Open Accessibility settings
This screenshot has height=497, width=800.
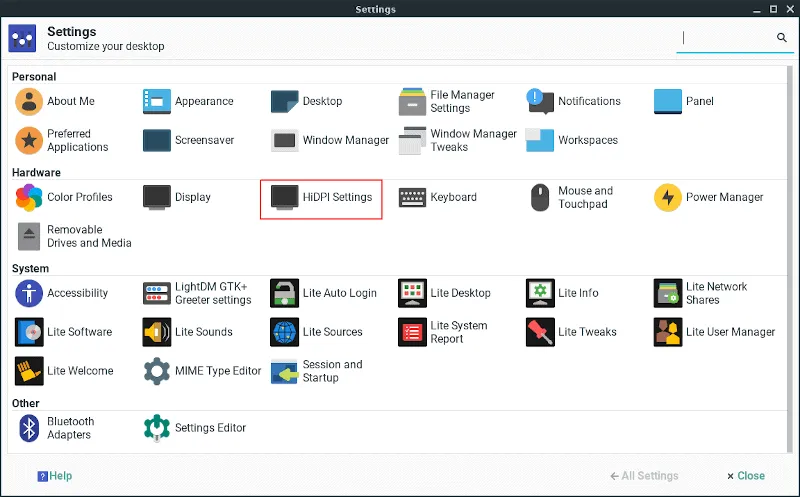tap(62, 294)
